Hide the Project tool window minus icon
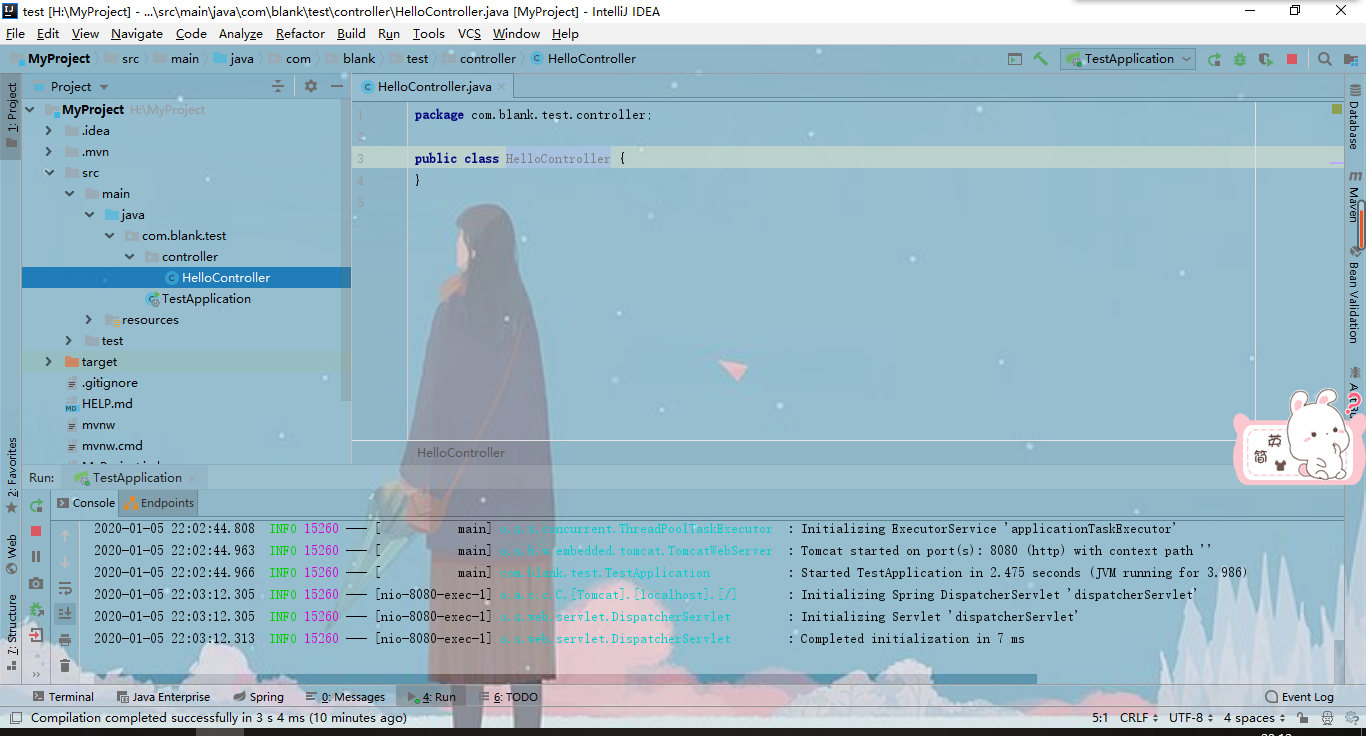Image resolution: width=1366 pixels, height=736 pixels. 337,87
